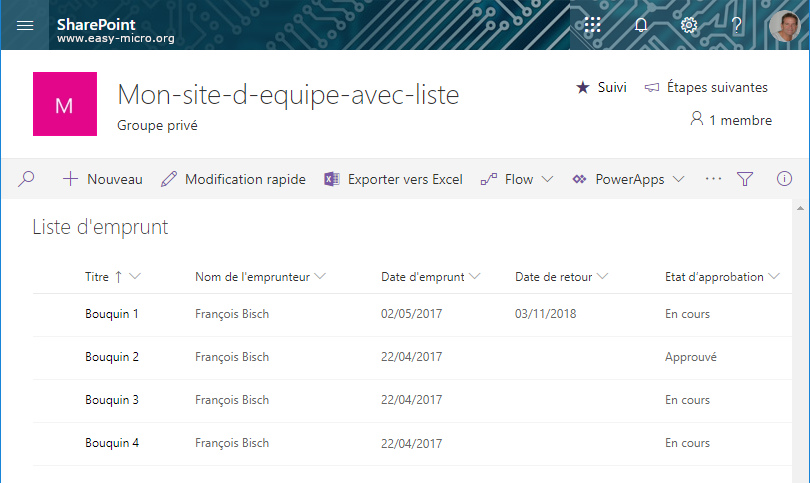Open the Bouquin 3 item

(x=112, y=400)
